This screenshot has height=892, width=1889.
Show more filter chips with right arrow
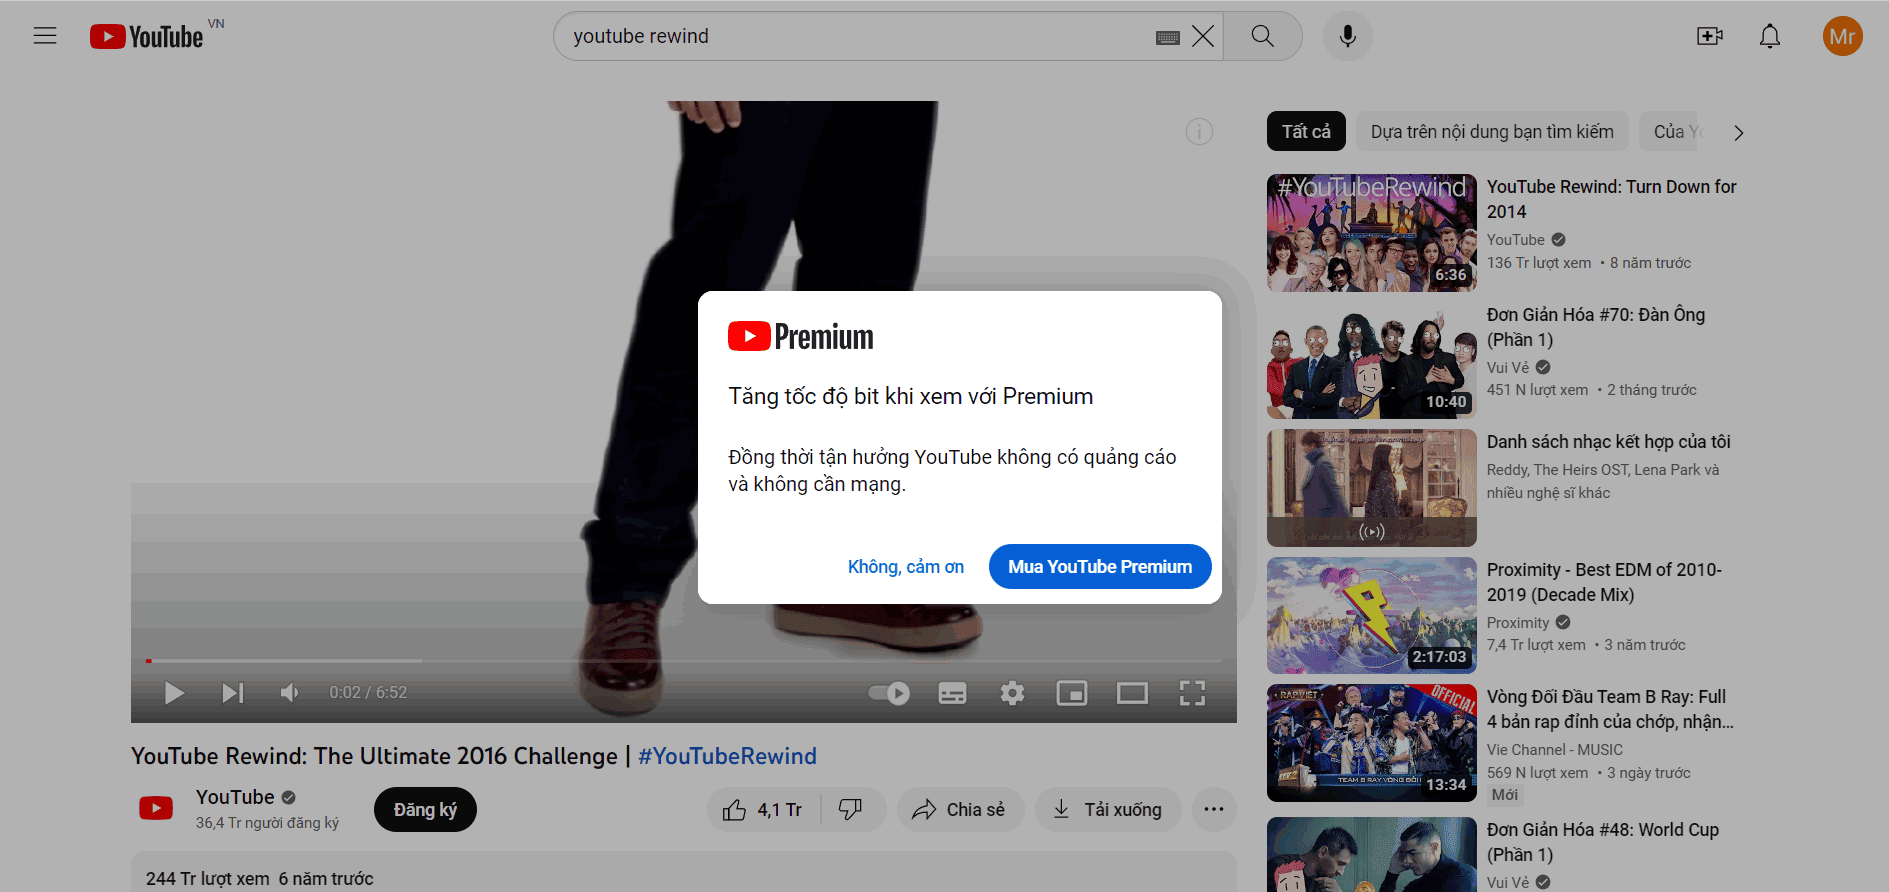tap(1739, 133)
